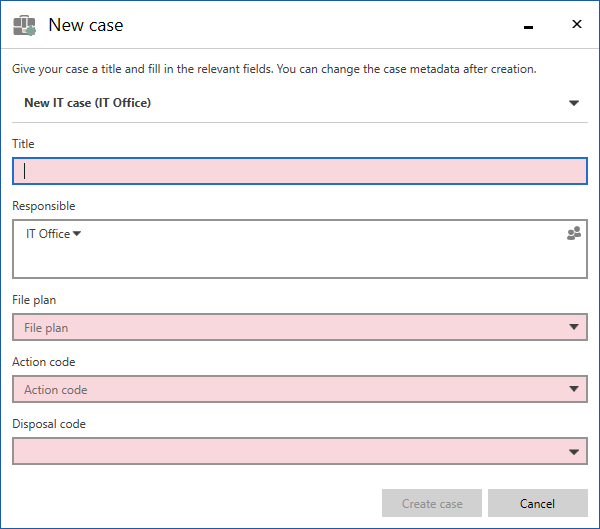Expand the IT Office responsible arrow
This screenshot has width=600, height=529.
click(77, 233)
